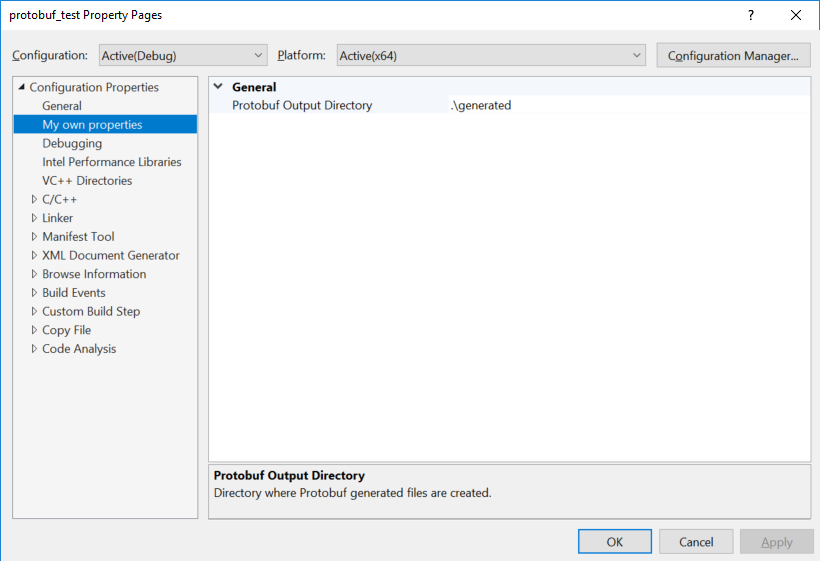Expand the Linker node arrow
The image size is (820, 561).
[x=34, y=218]
